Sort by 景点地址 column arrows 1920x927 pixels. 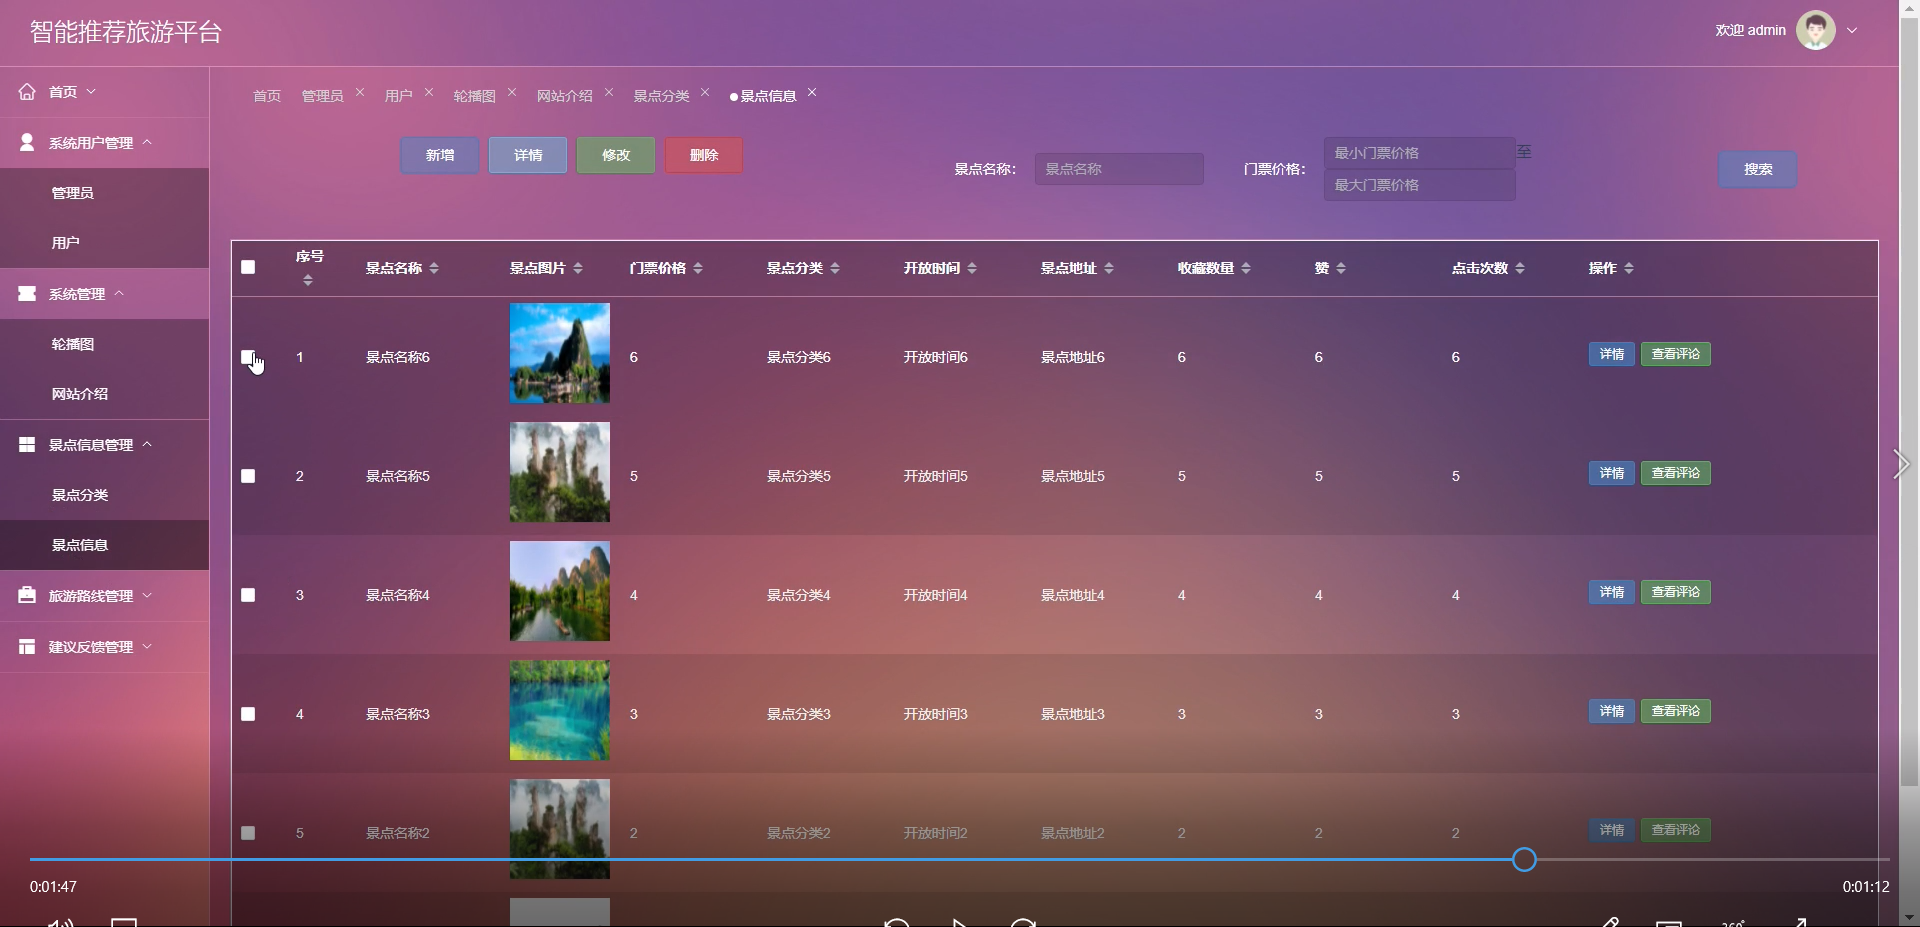pos(1109,268)
